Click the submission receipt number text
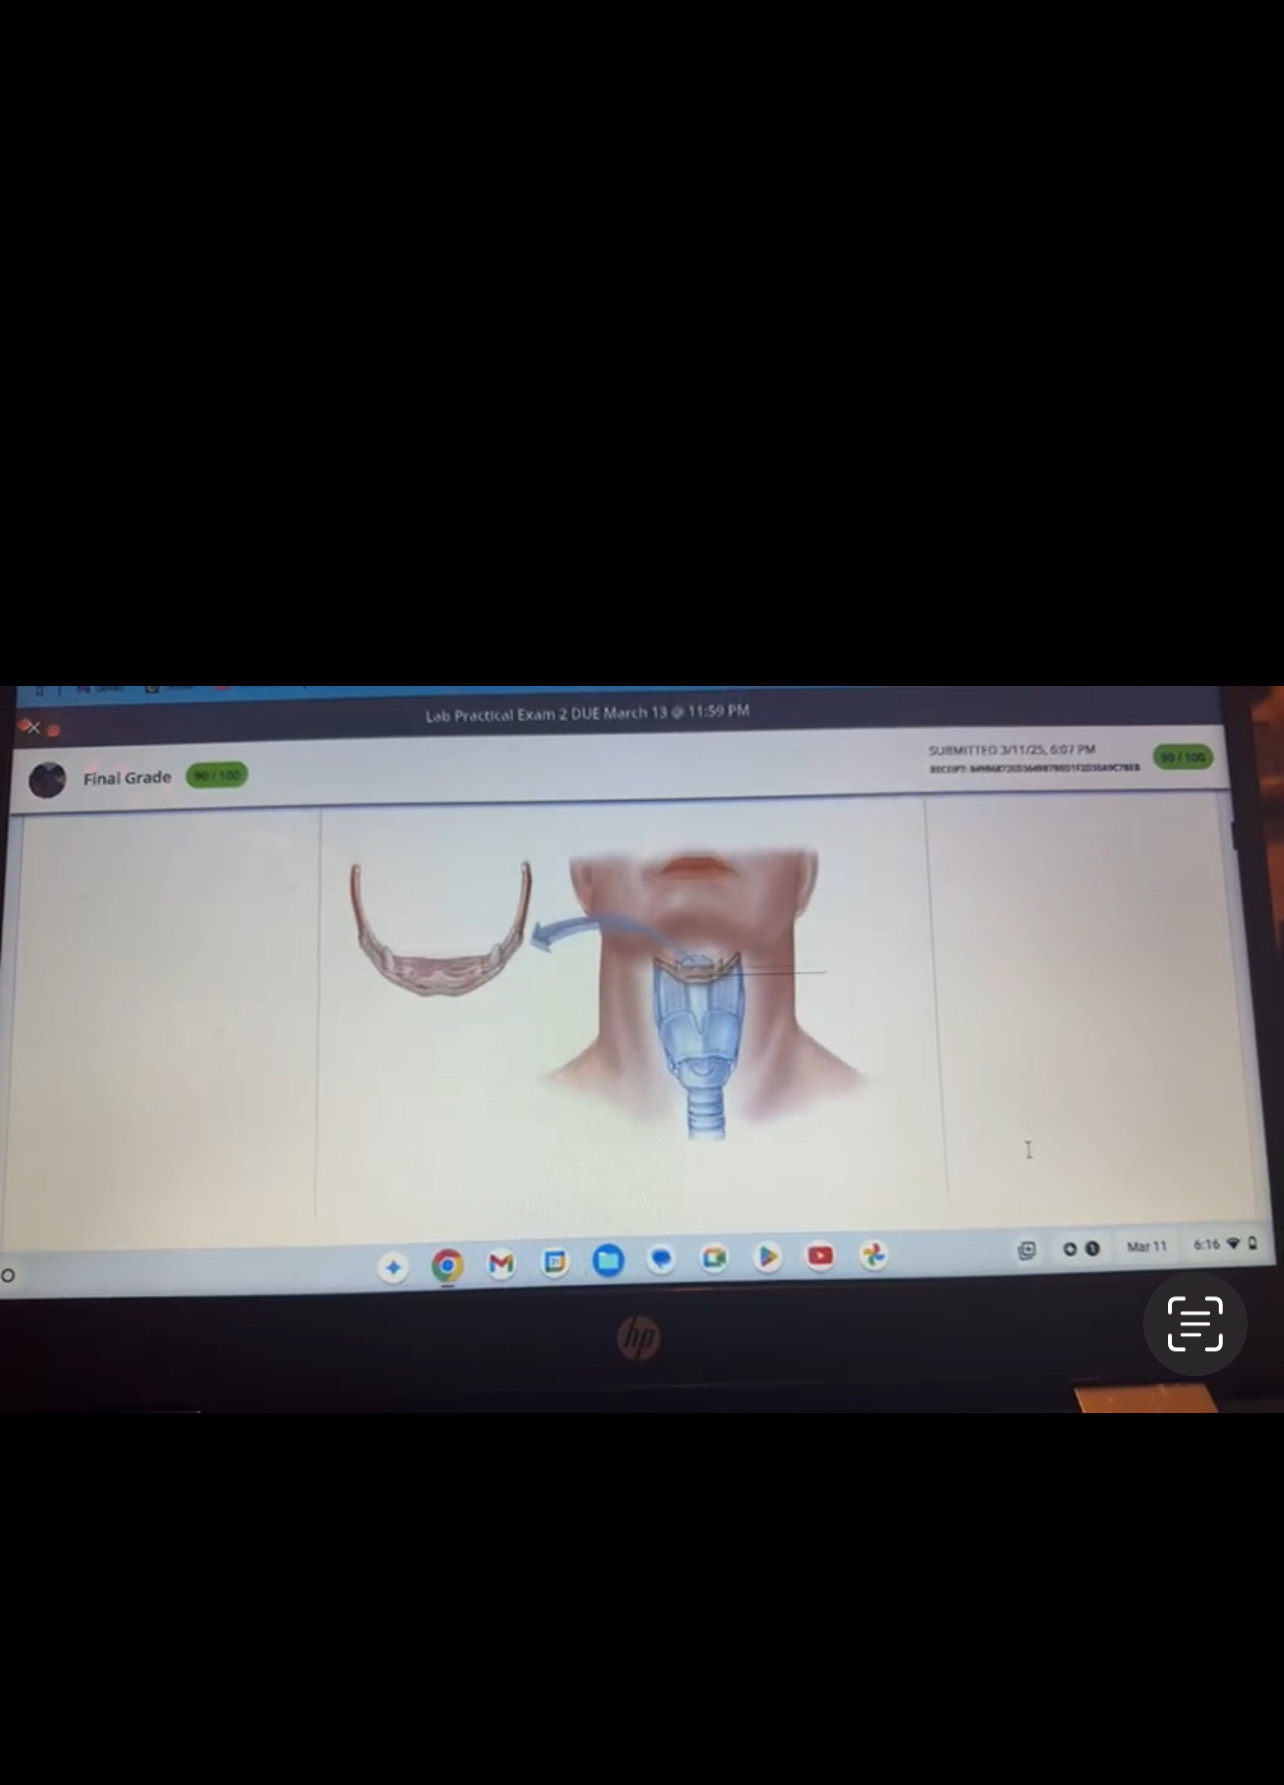The image size is (1284, 1785). [x=1034, y=768]
